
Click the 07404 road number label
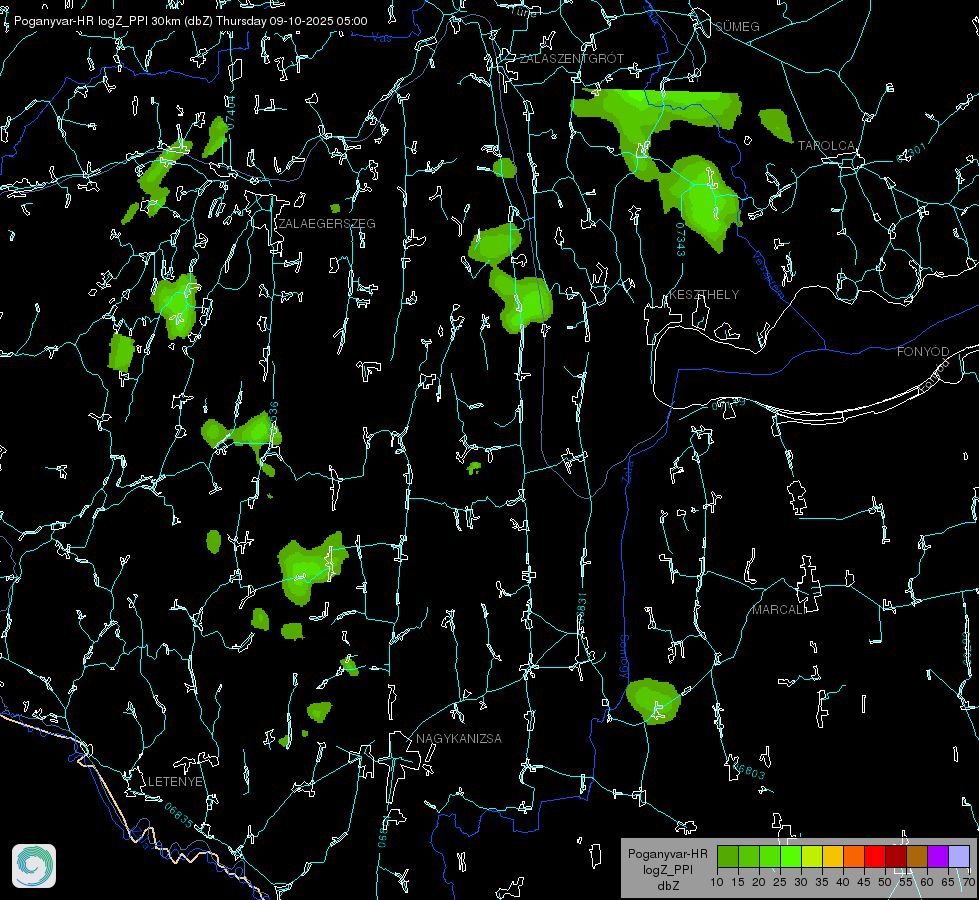click(231, 112)
